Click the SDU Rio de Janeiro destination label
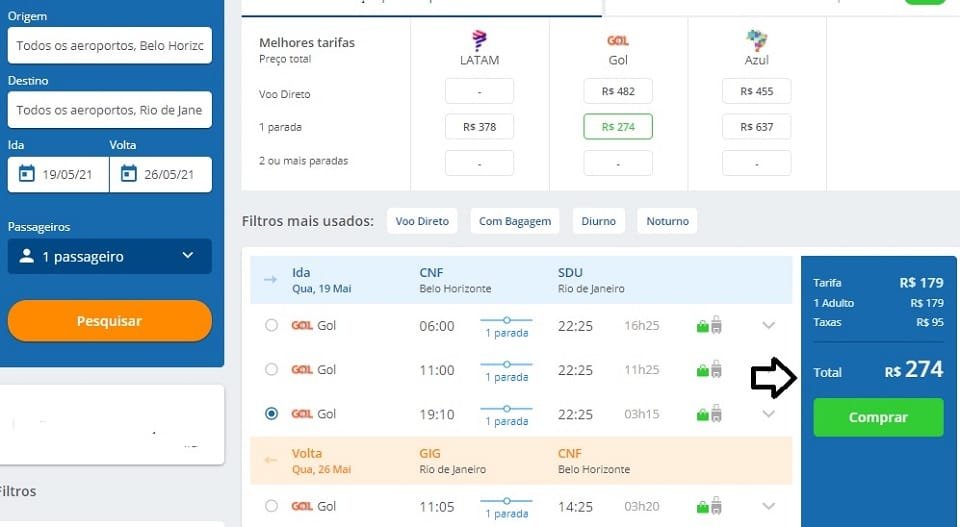Viewport: 960px width, 527px height. [x=591, y=280]
